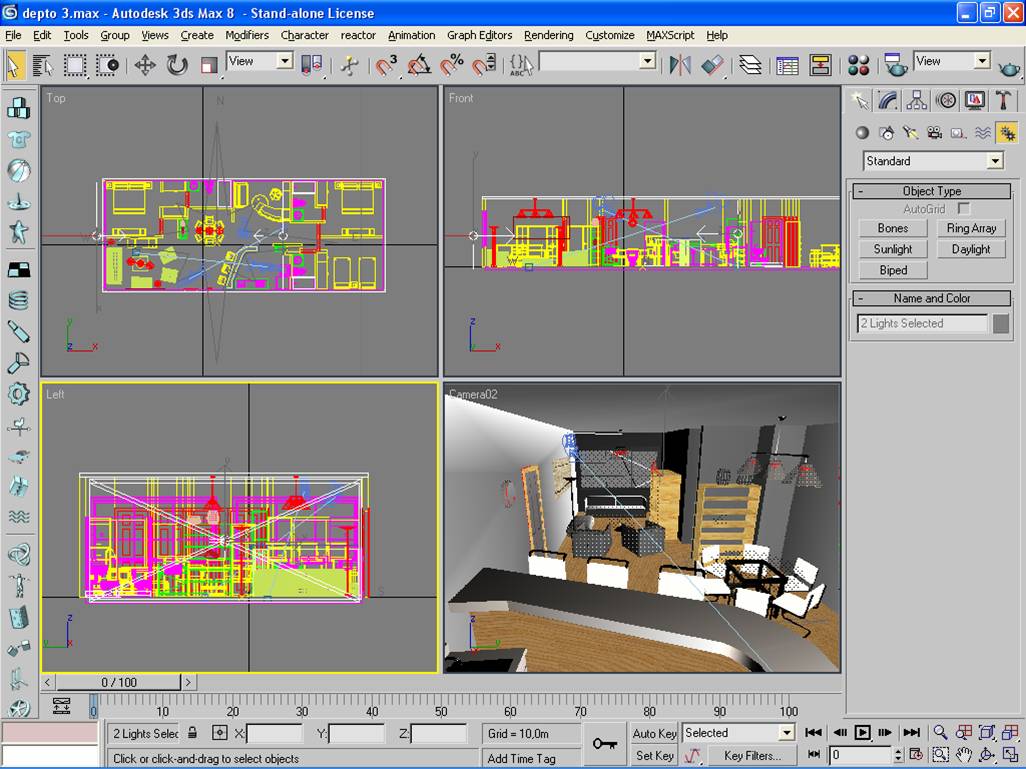Open the MAXScript menu
The width and height of the screenshot is (1026, 769).
point(669,35)
